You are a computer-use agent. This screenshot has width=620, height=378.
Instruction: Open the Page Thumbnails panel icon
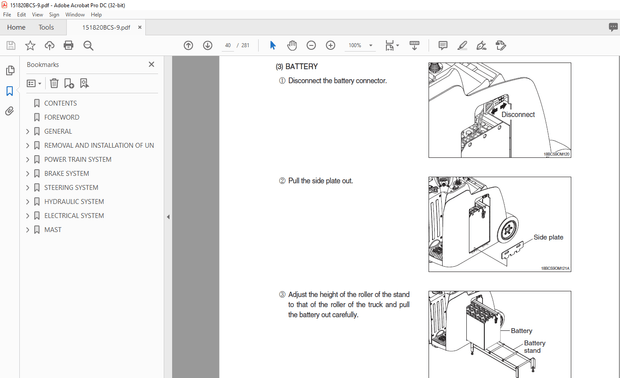pos(10,70)
